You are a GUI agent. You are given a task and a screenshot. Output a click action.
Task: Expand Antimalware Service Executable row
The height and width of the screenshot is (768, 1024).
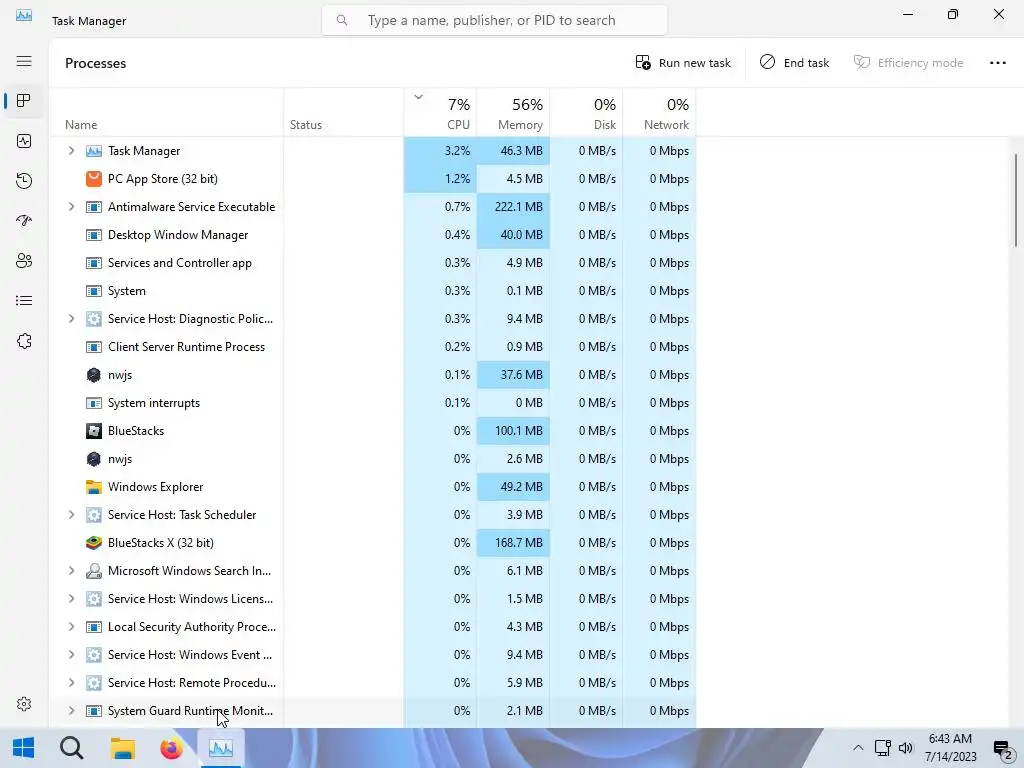point(71,207)
